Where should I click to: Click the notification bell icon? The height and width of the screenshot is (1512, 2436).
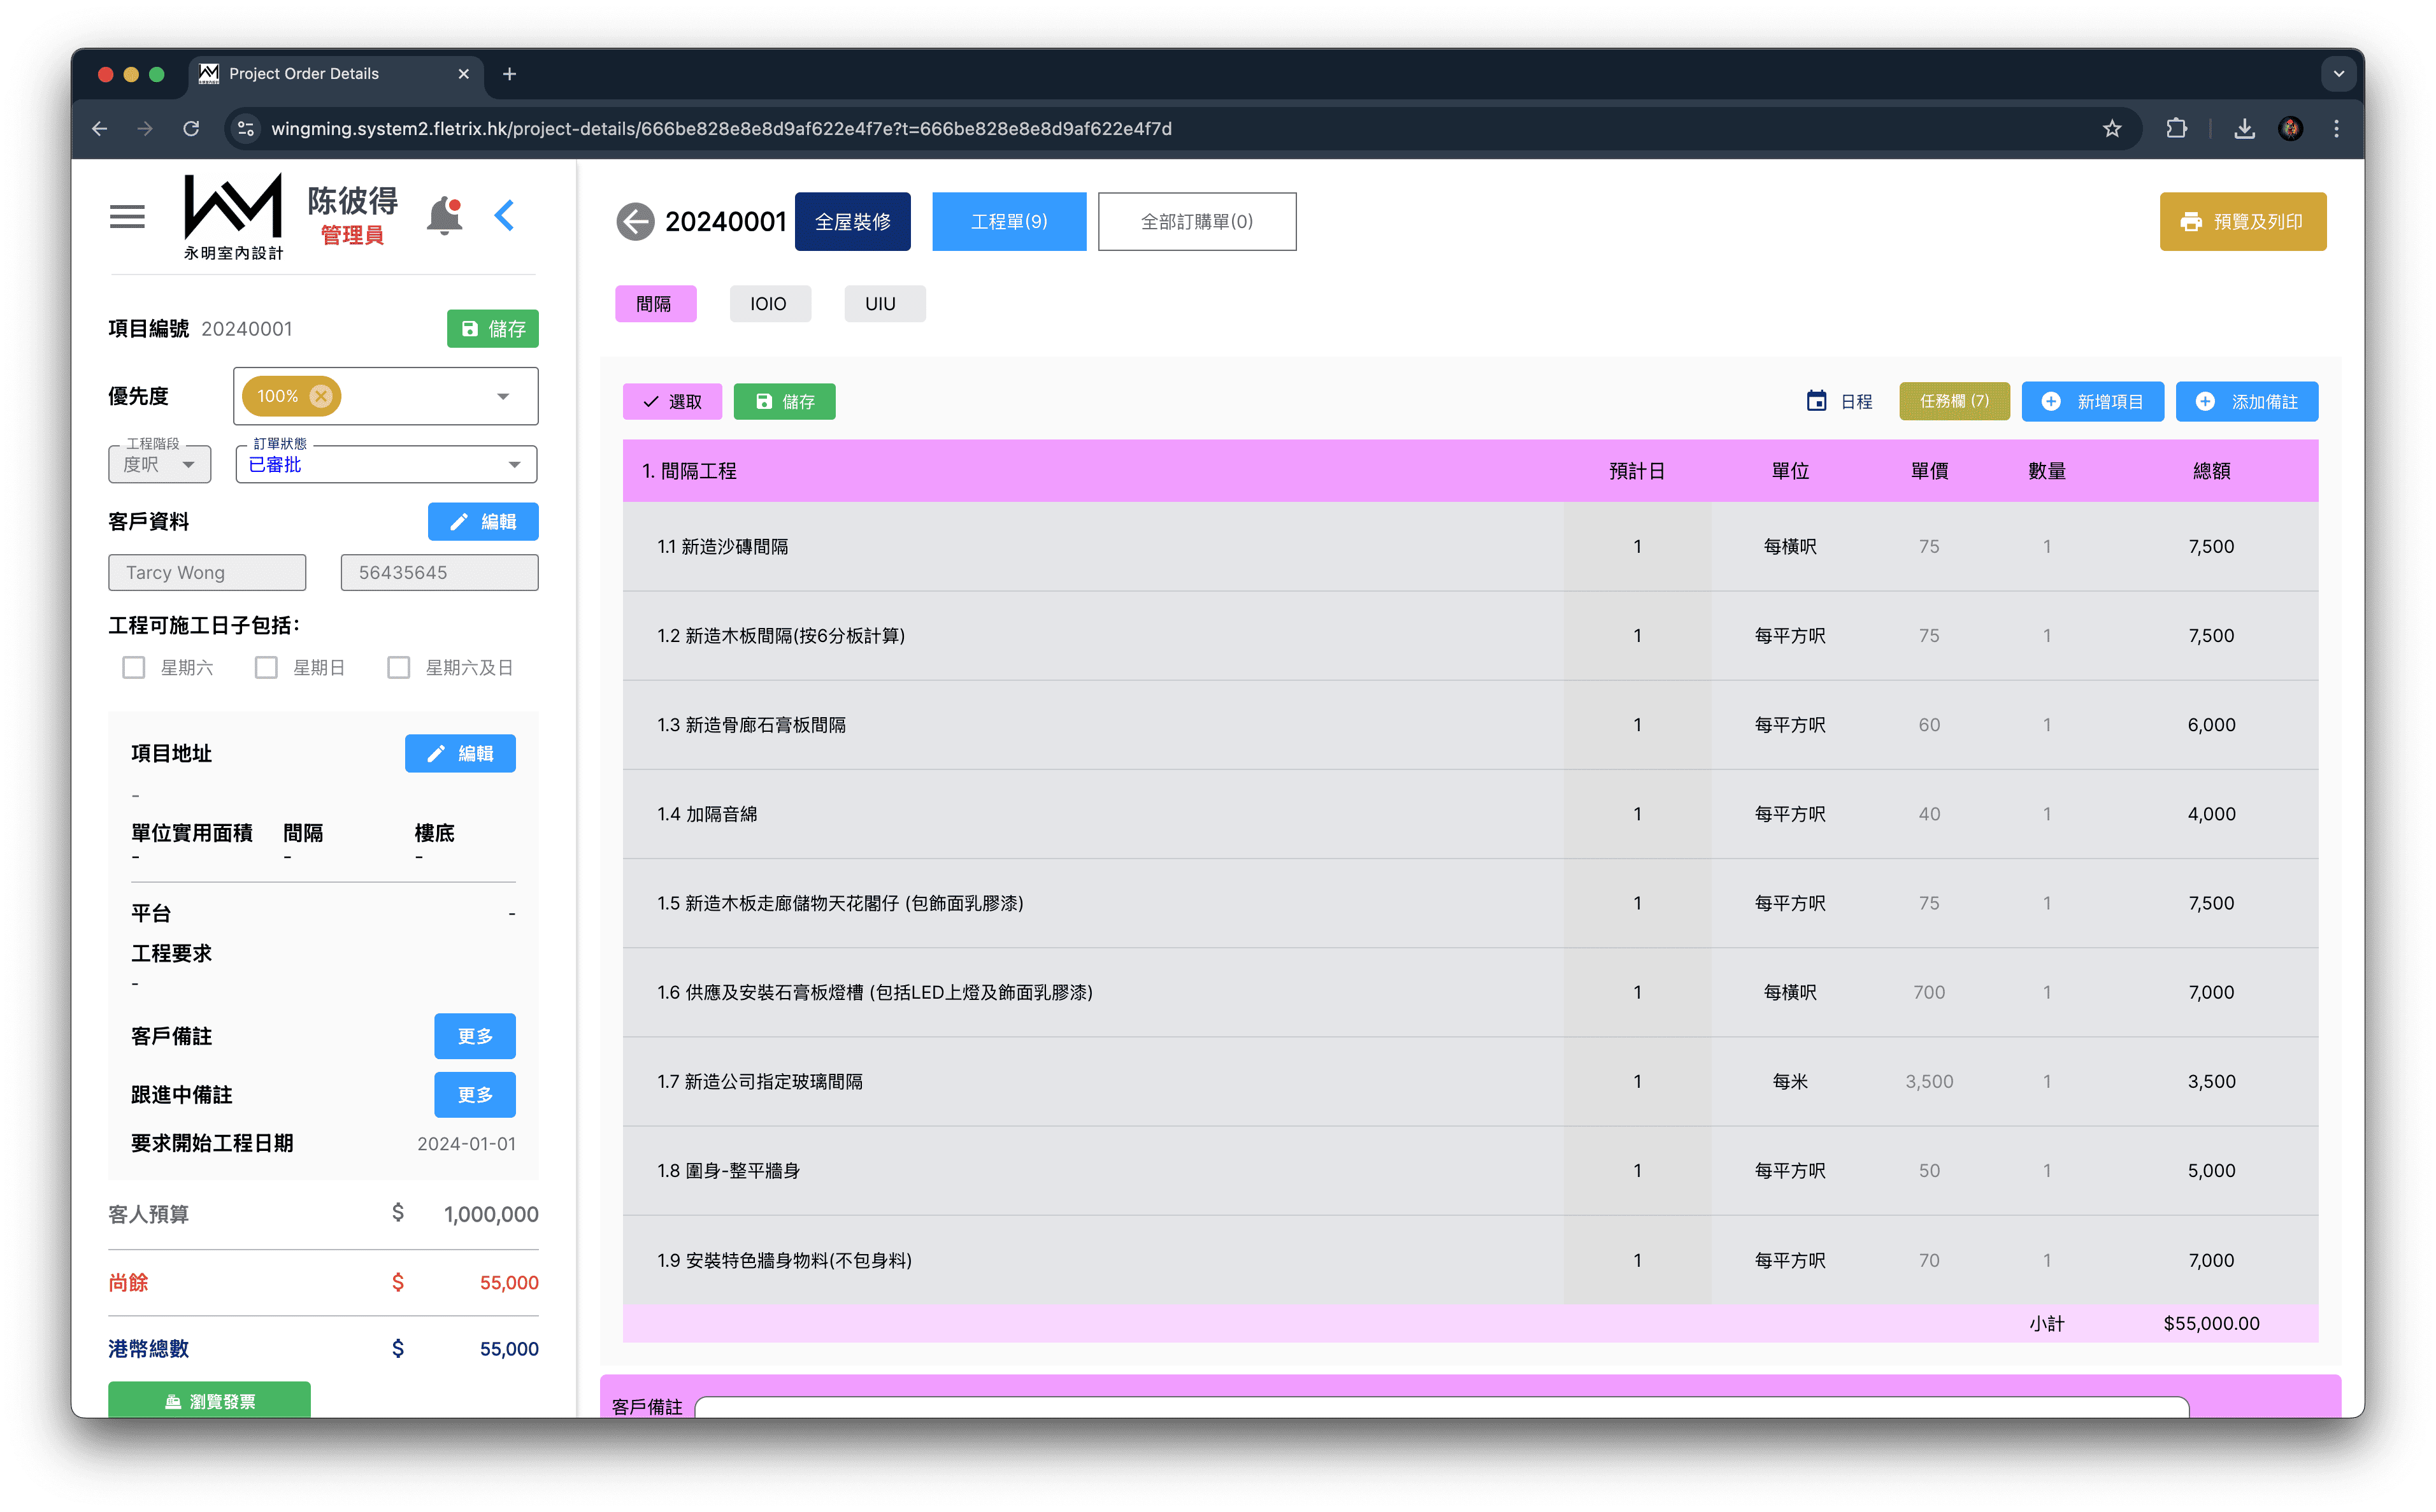pos(445,216)
